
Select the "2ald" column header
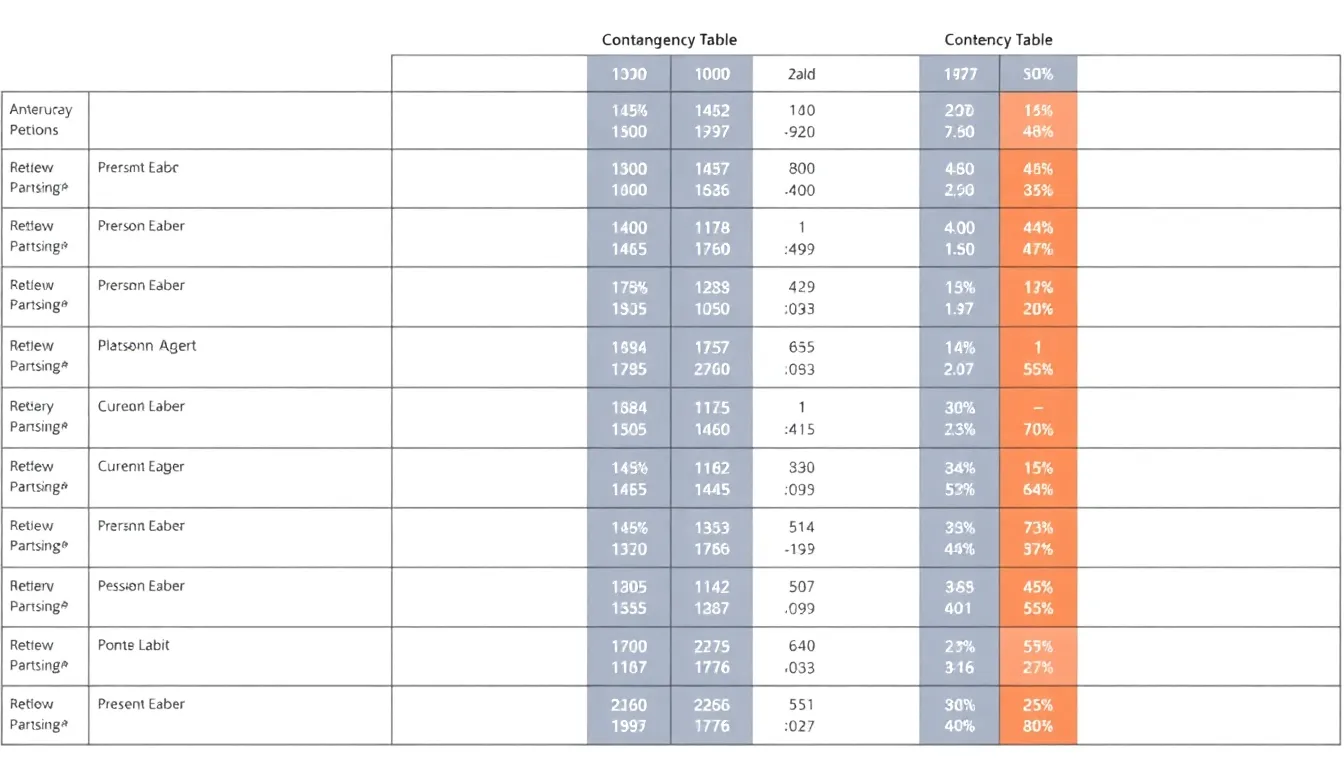(801, 74)
